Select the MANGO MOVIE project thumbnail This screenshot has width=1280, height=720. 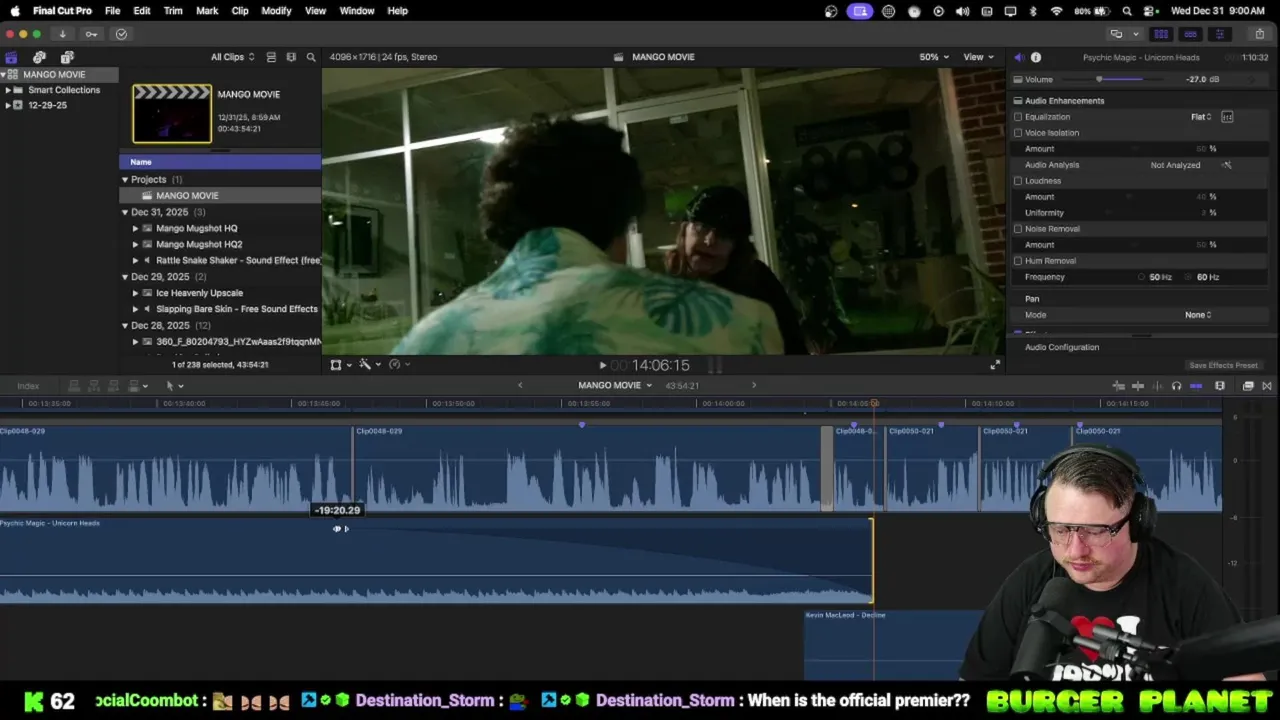pyautogui.click(x=172, y=114)
